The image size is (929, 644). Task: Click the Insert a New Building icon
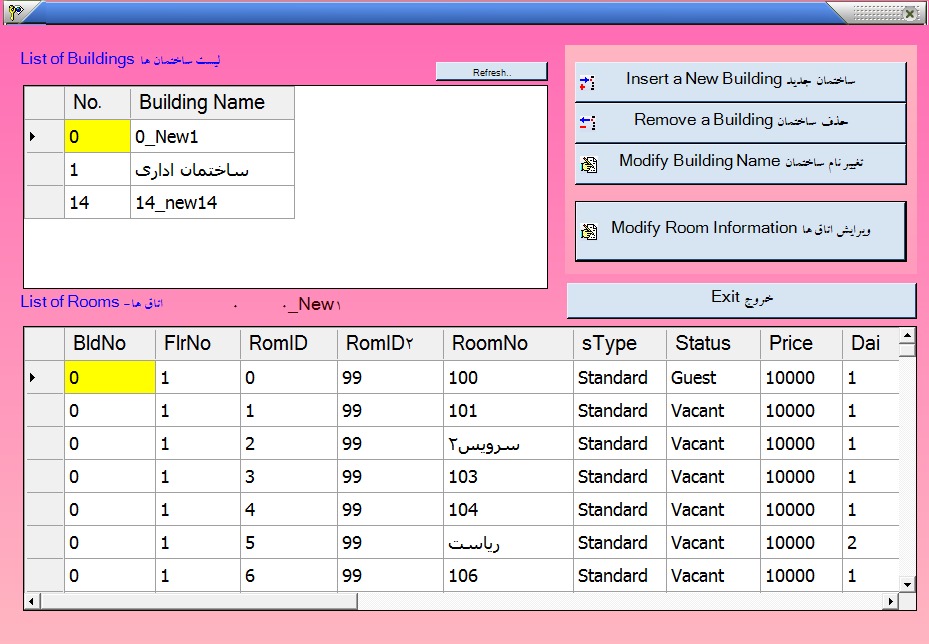587,83
